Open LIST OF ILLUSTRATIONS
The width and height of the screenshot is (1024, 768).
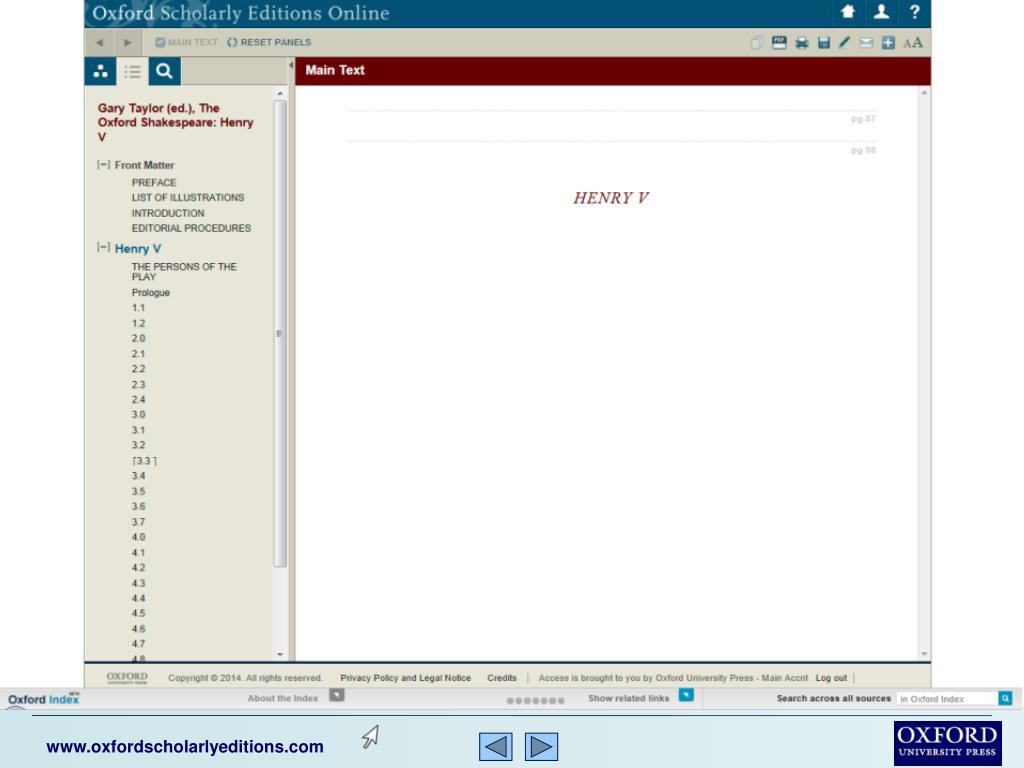pos(188,197)
